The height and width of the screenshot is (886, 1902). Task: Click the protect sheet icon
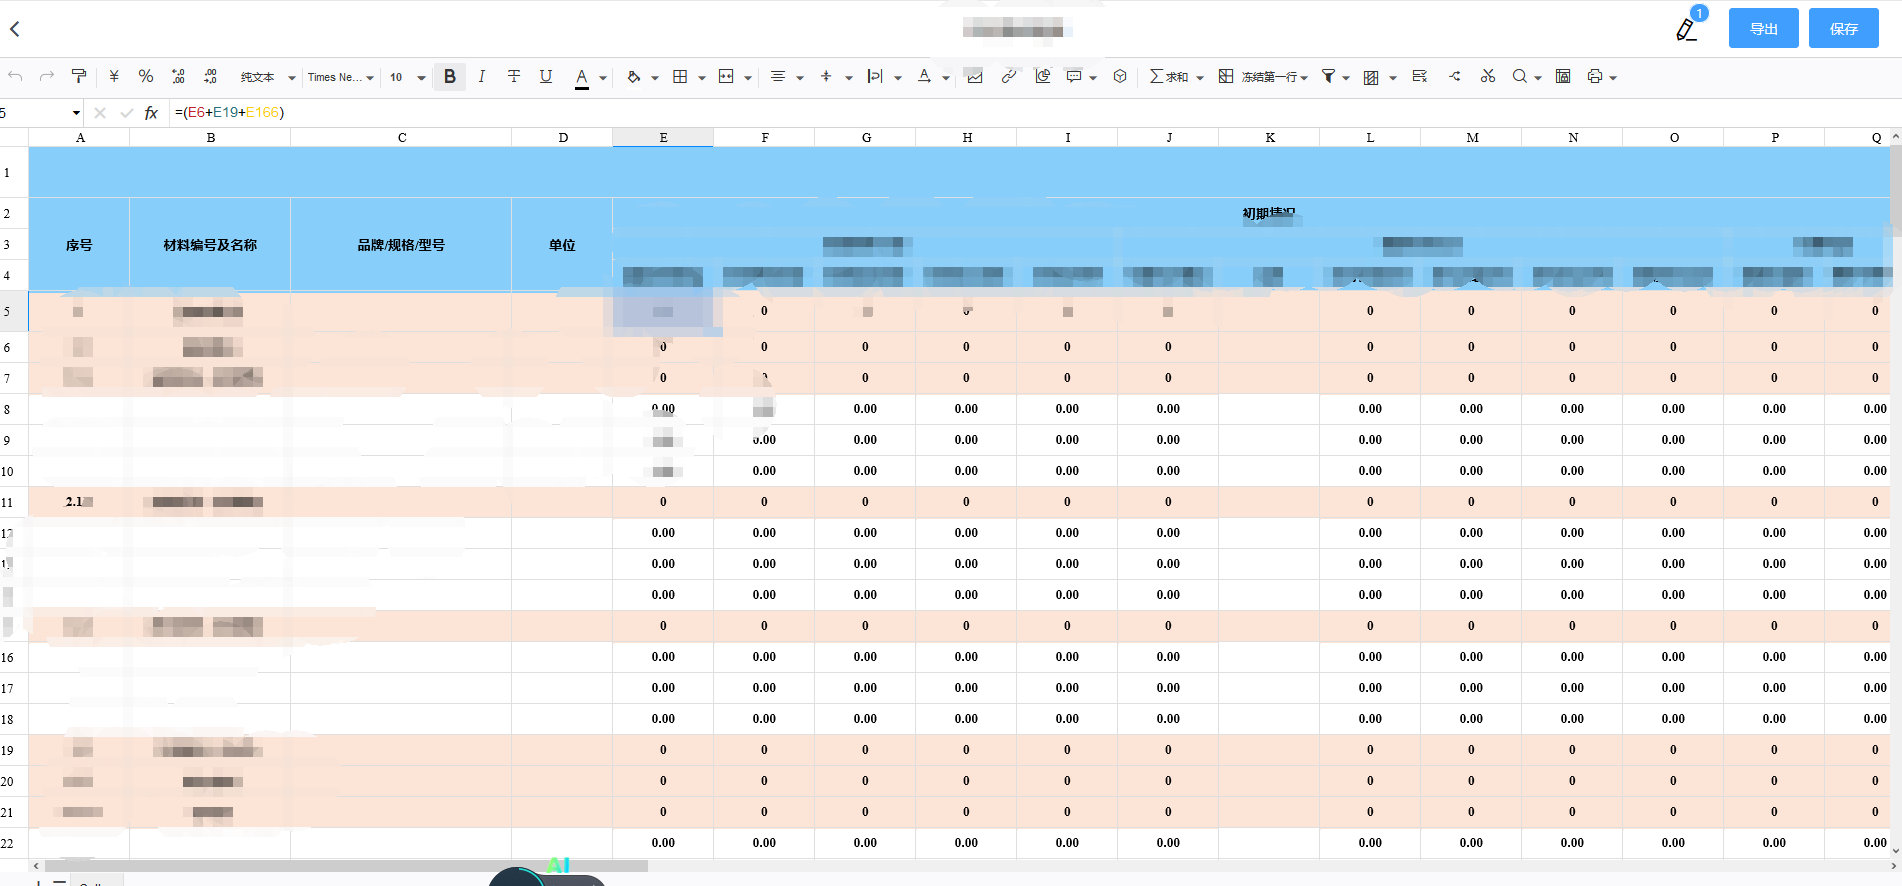point(1563,77)
